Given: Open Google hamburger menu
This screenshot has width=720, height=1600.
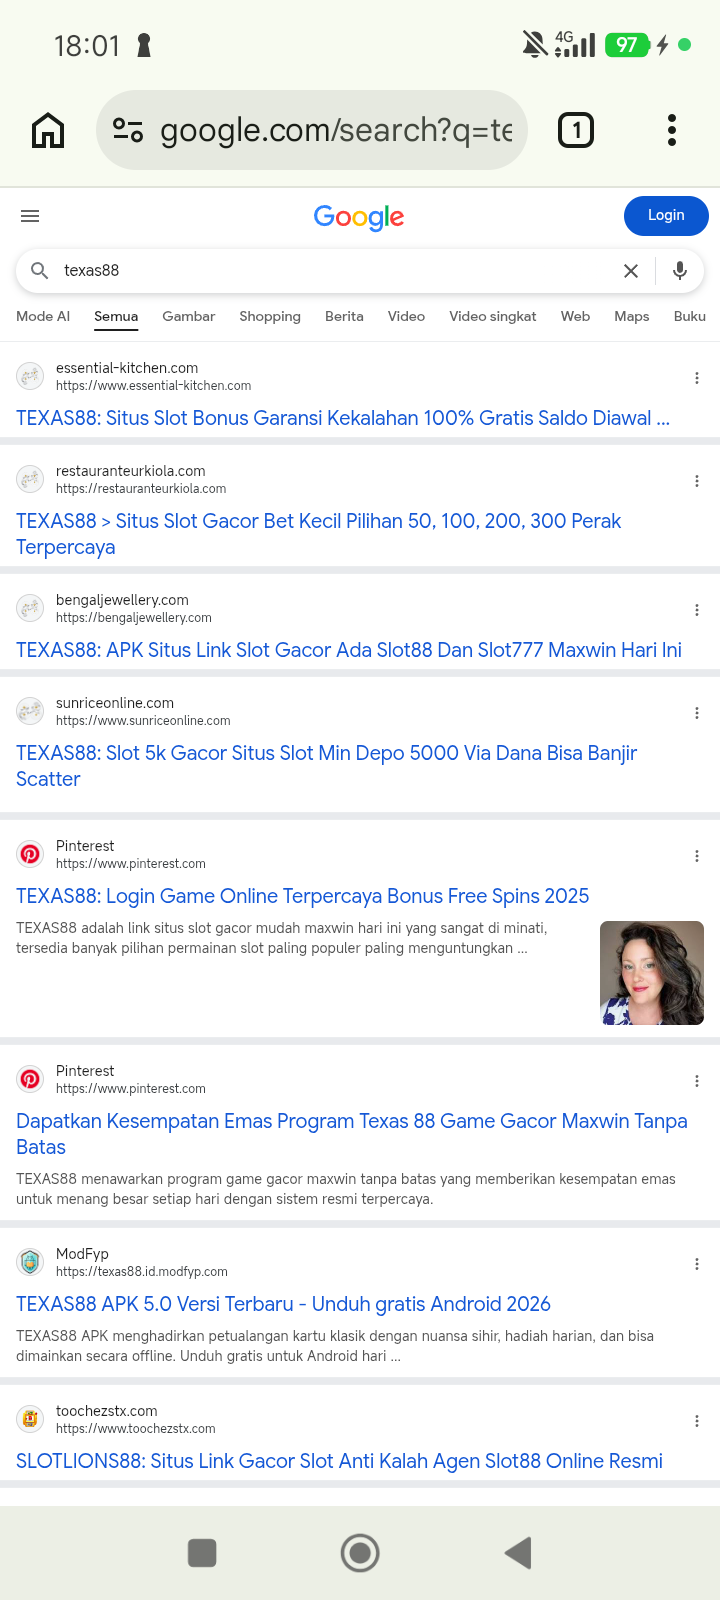Looking at the screenshot, I should (30, 216).
